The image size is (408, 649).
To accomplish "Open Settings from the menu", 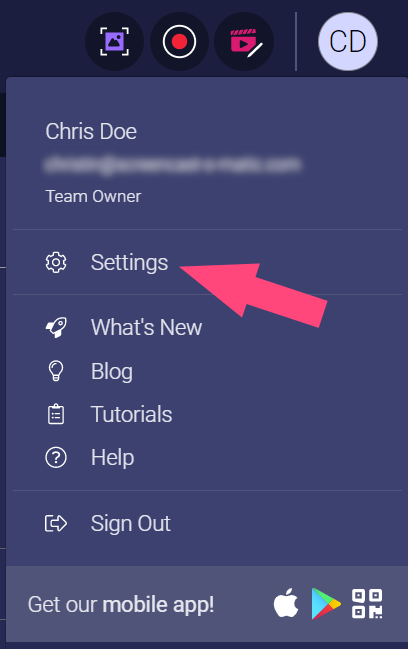I will coord(129,262).
